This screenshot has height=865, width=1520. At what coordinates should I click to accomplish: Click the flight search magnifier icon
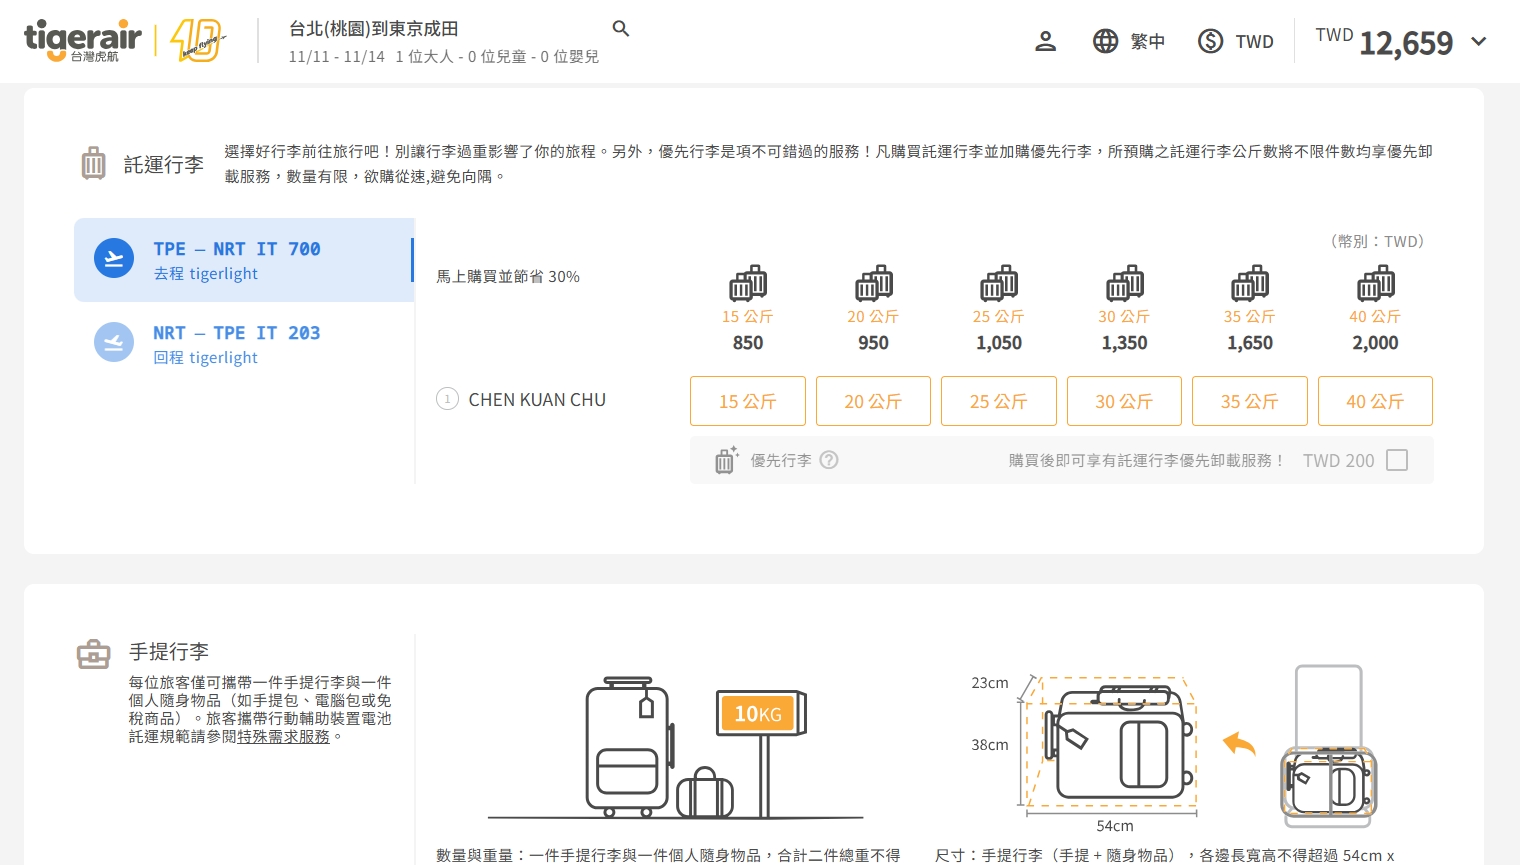coord(621,29)
